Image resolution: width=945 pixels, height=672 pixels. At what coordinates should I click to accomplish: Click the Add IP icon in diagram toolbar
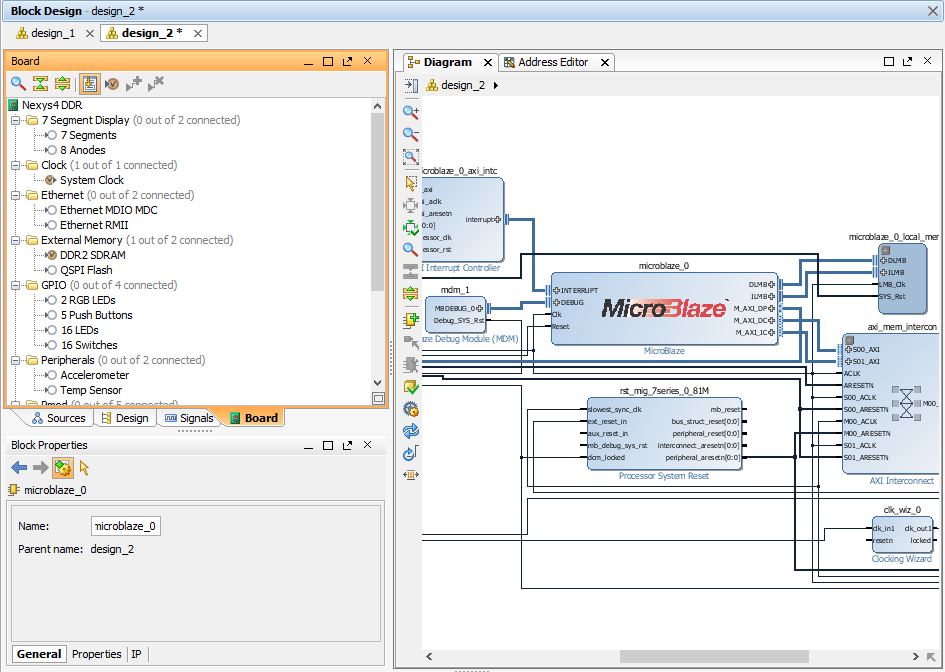pyautogui.click(x=411, y=319)
